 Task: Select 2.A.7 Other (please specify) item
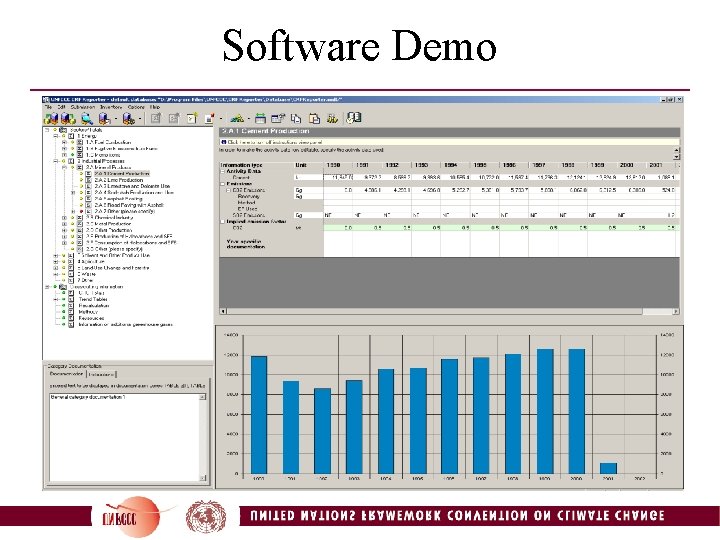click(x=125, y=211)
